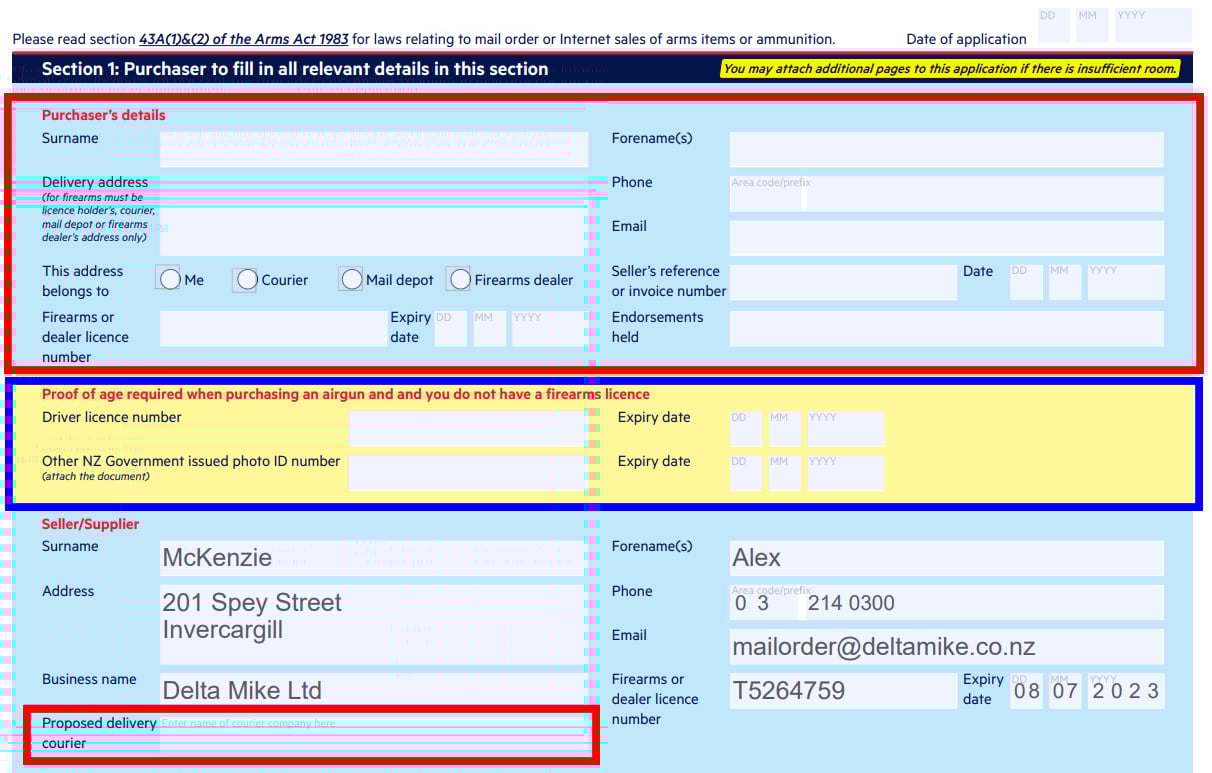Image resolution: width=1212 pixels, height=773 pixels.
Task: Select the Me radio button
Action: pyautogui.click(x=169, y=278)
